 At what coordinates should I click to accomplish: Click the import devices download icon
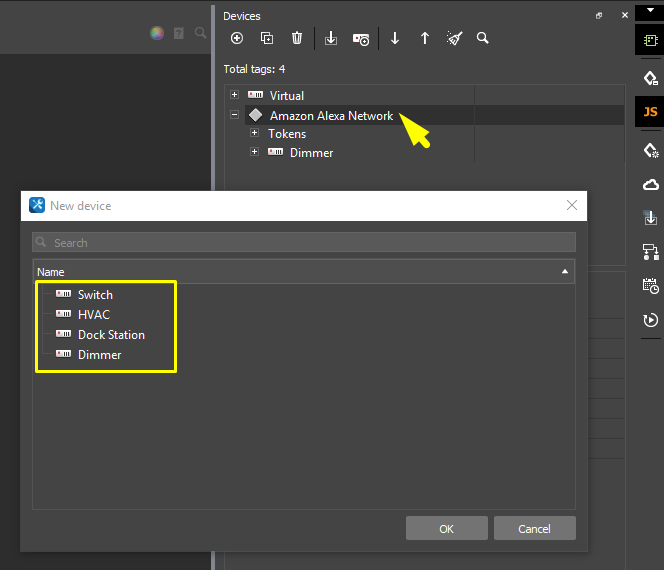click(331, 38)
